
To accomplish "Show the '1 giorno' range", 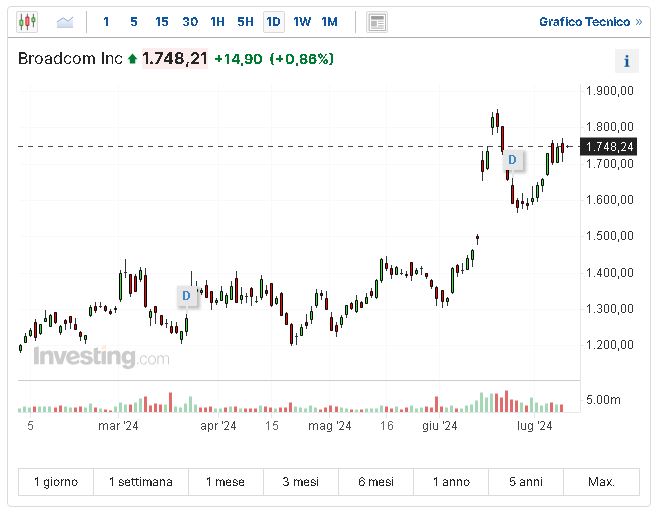I will pyautogui.click(x=56, y=482).
